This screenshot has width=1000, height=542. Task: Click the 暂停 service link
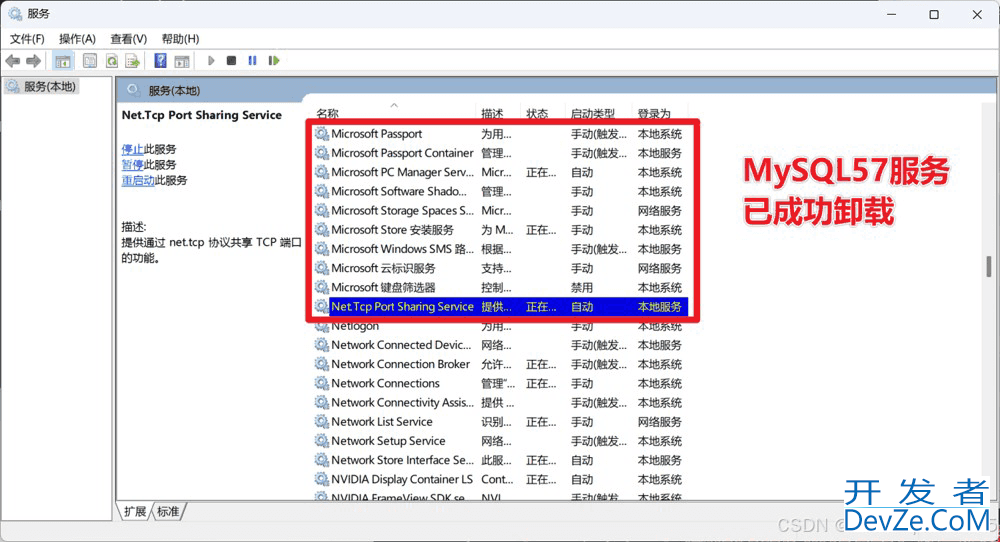pyautogui.click(x=132, y=165)
